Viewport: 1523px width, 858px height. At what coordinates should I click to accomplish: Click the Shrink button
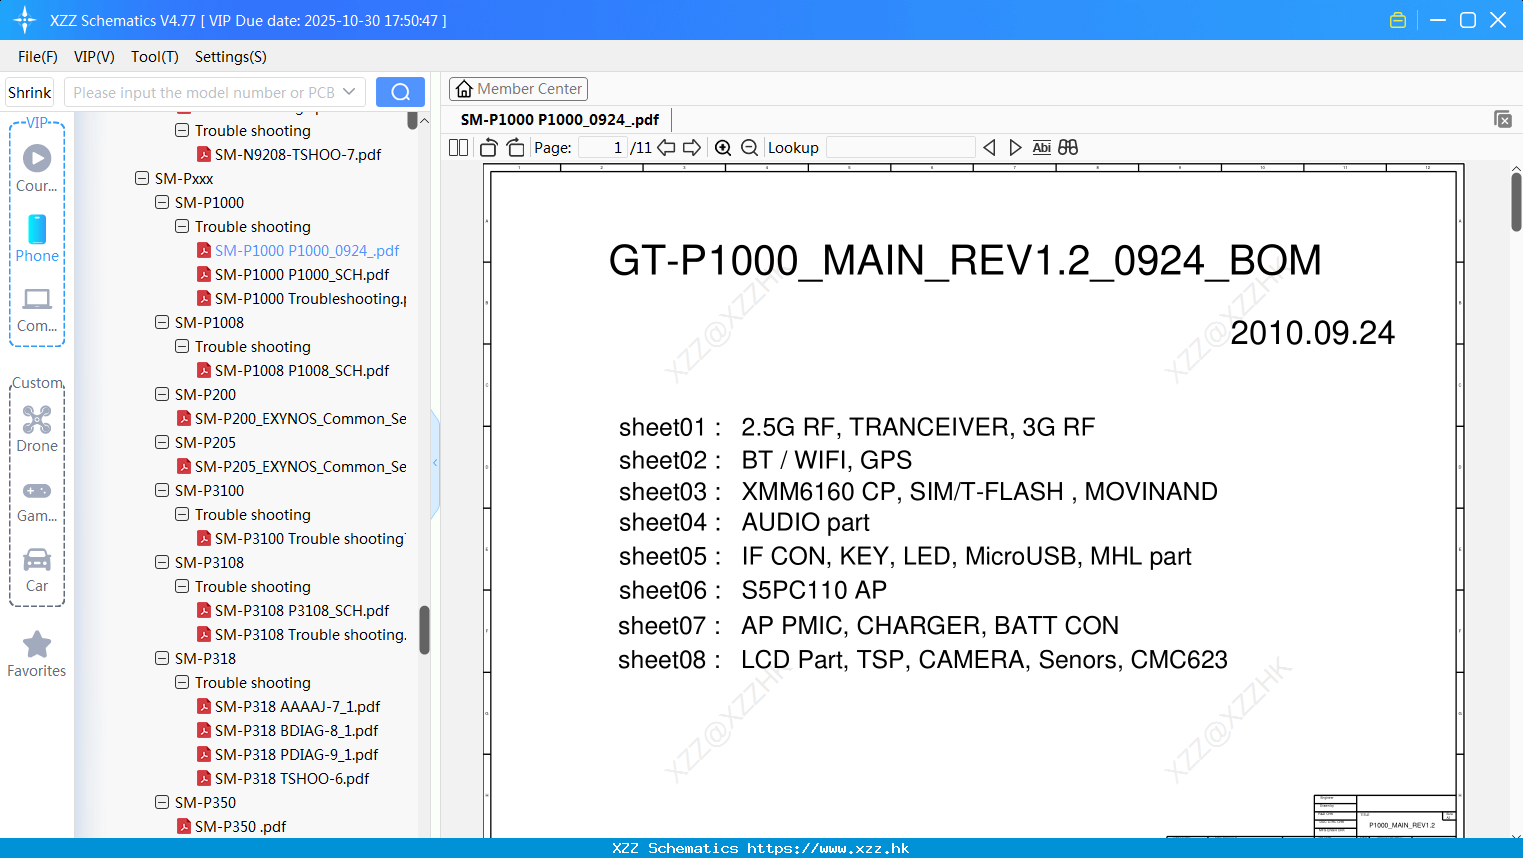point(30,92)
